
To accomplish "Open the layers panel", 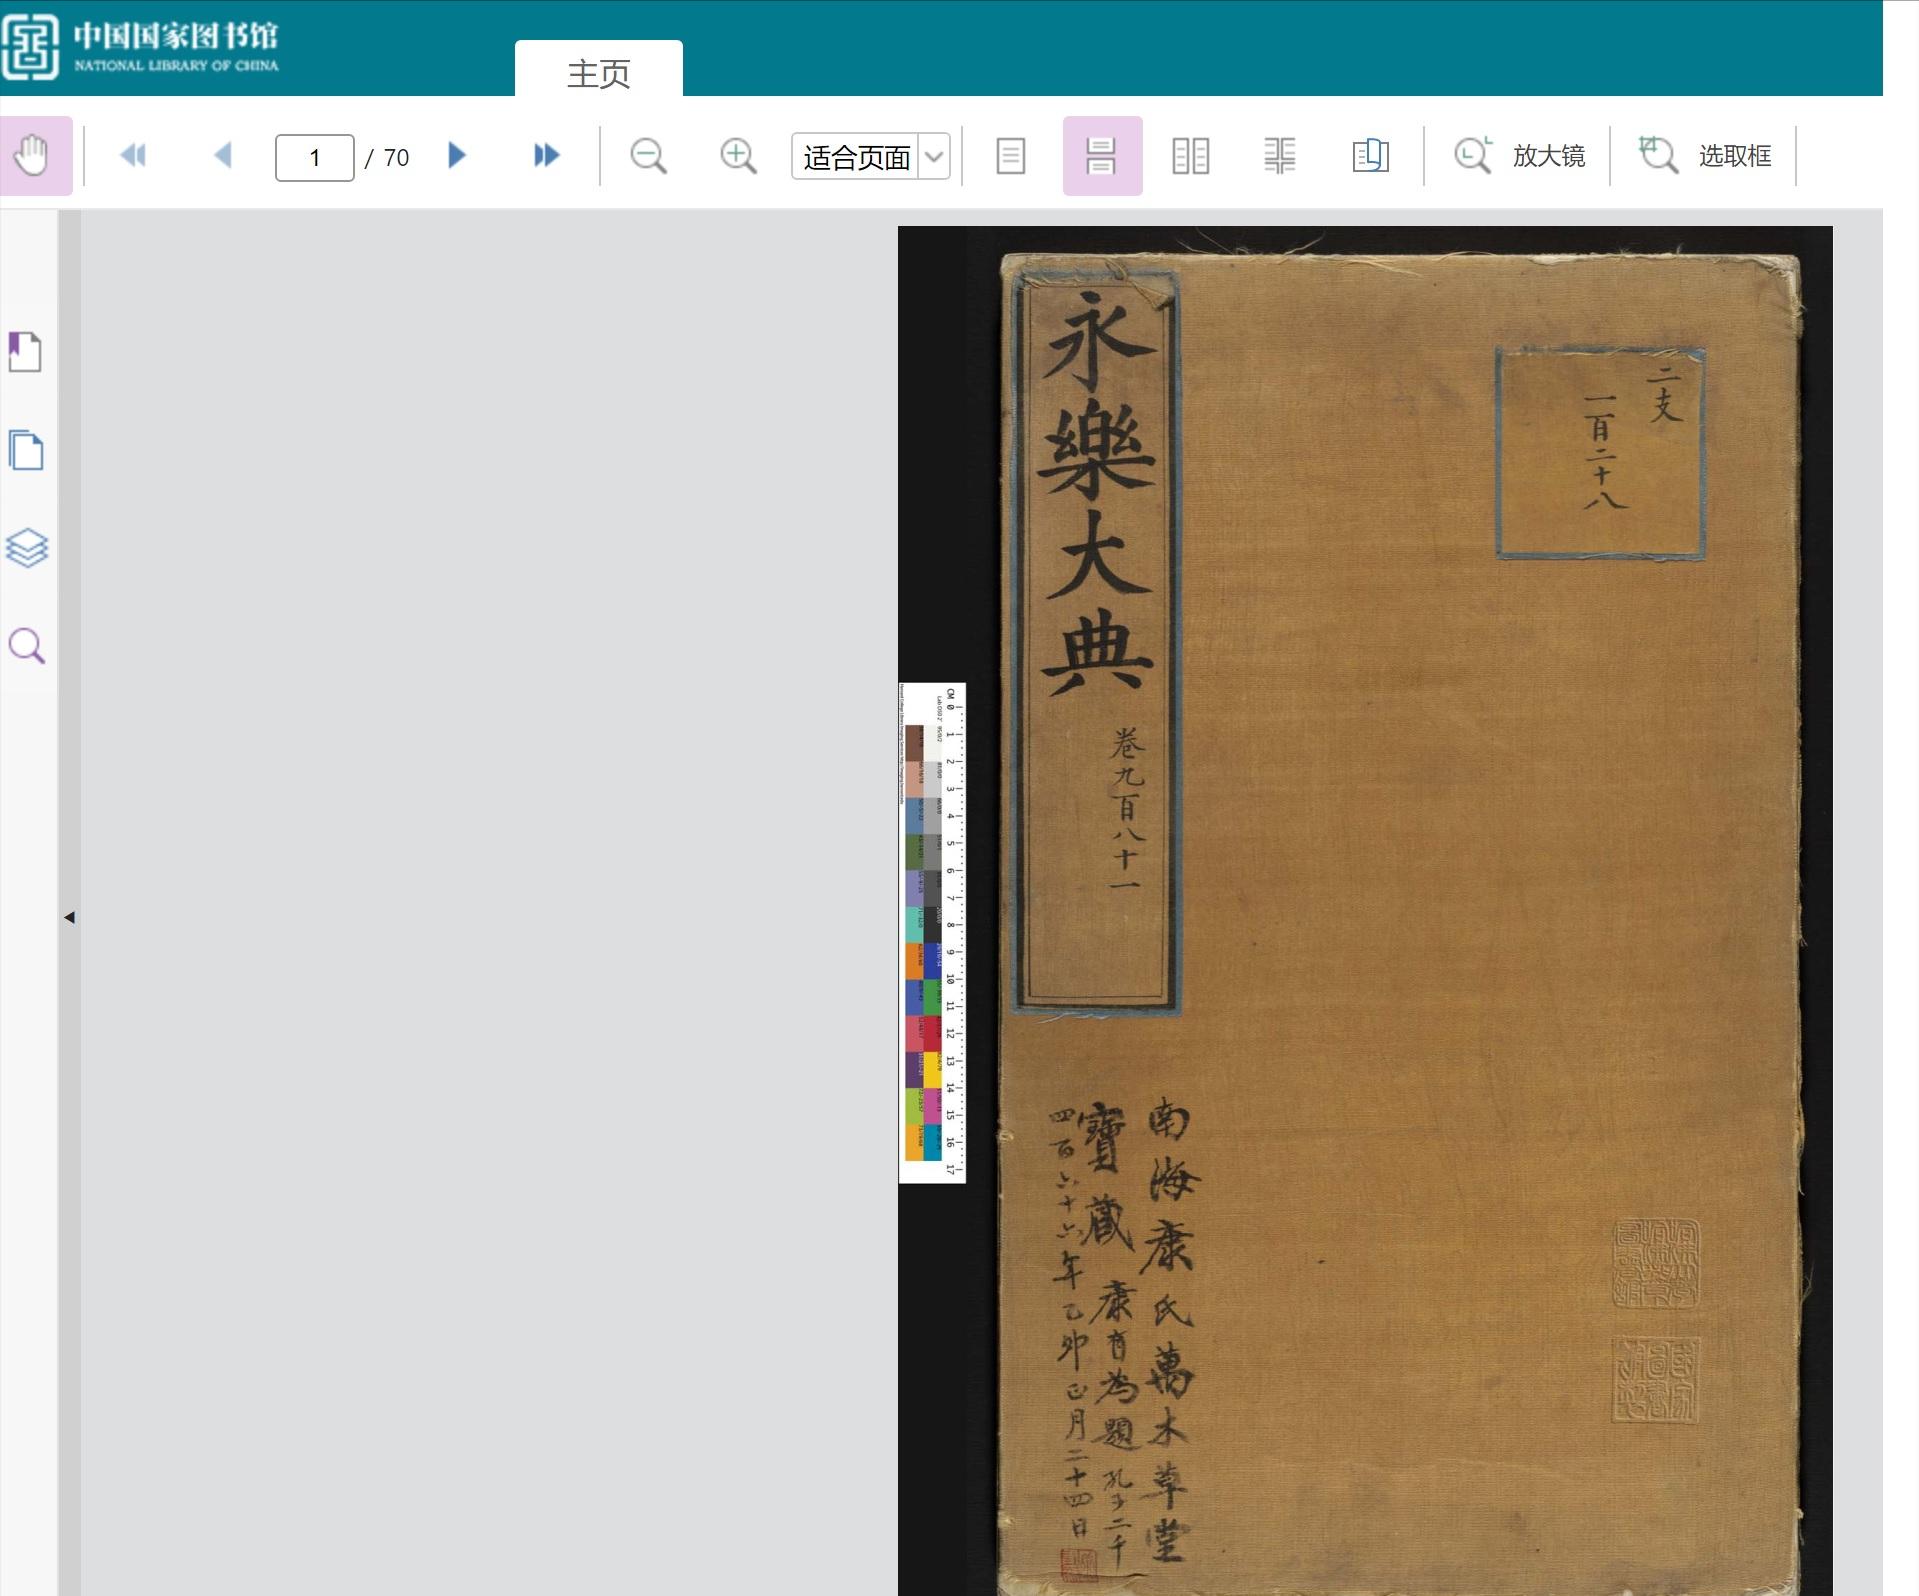I will 26,547.
